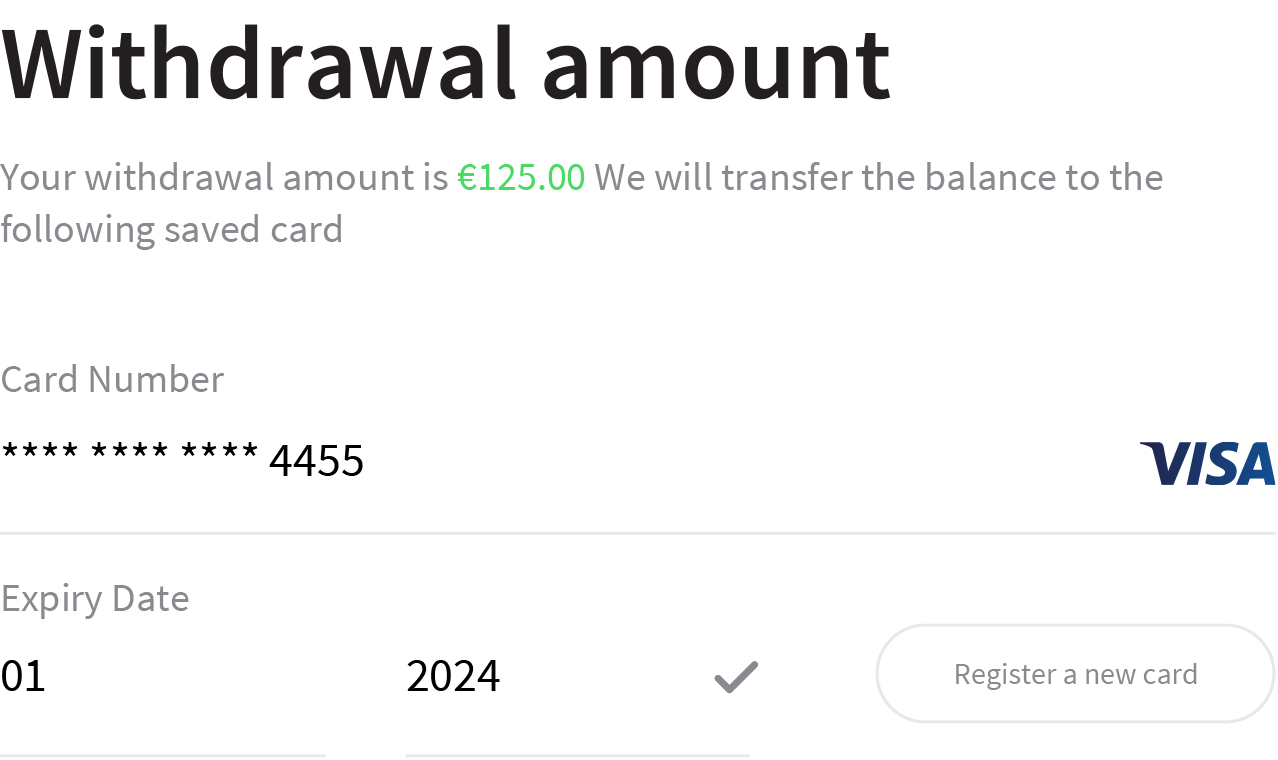The height and width of the screenshot is (760, 1278).
Task: Click the divider line below the card number
Action: [x=638, y=534]
